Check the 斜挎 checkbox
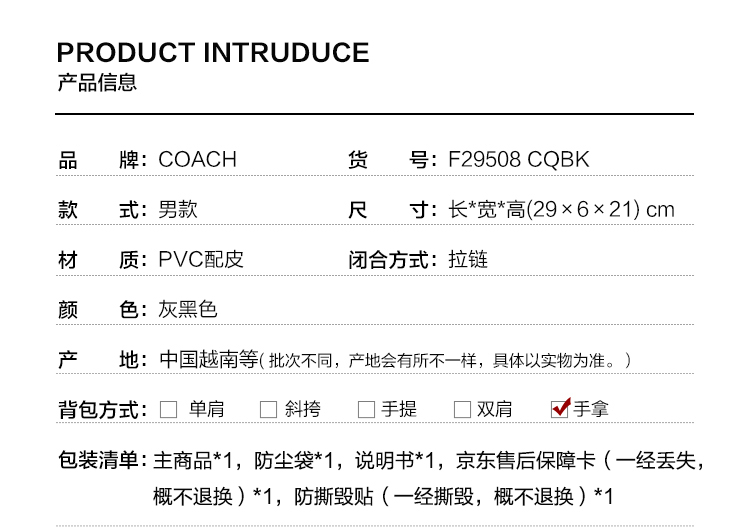Viewport: 750px width, 527px height. (268, 409)
